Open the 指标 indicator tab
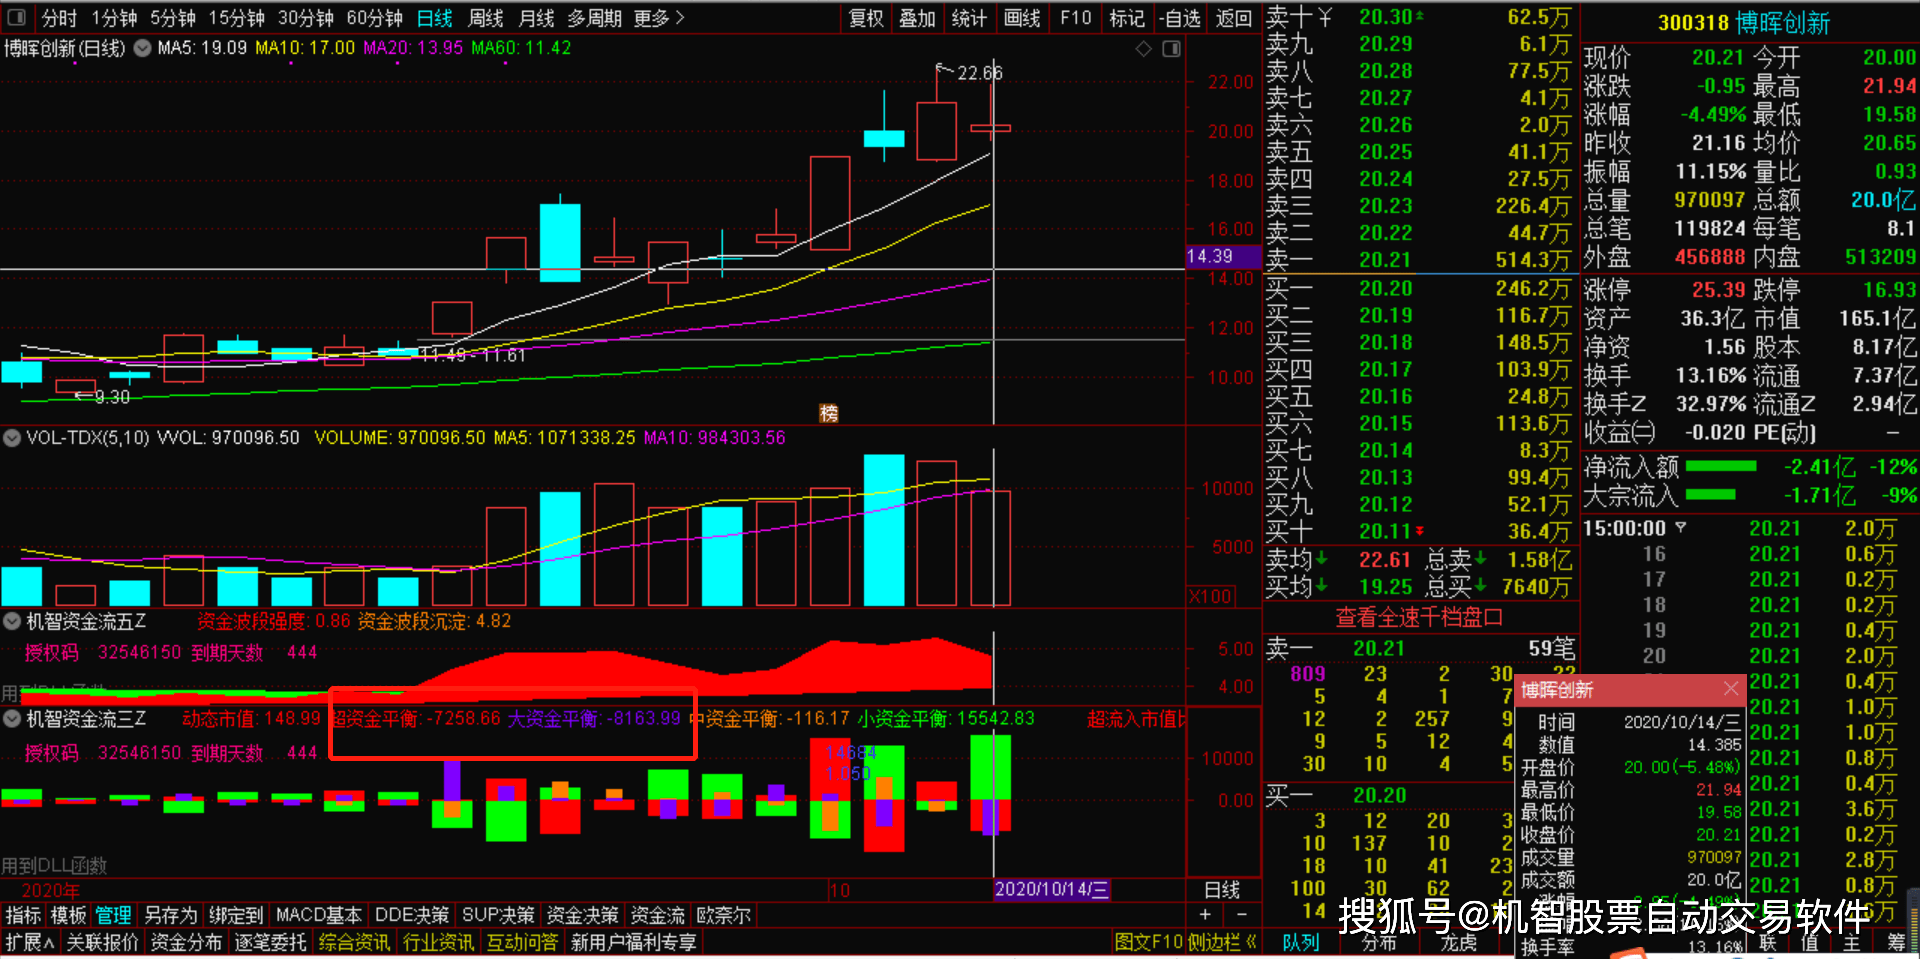The image size is (1920, 959). [x=23, y=915]
